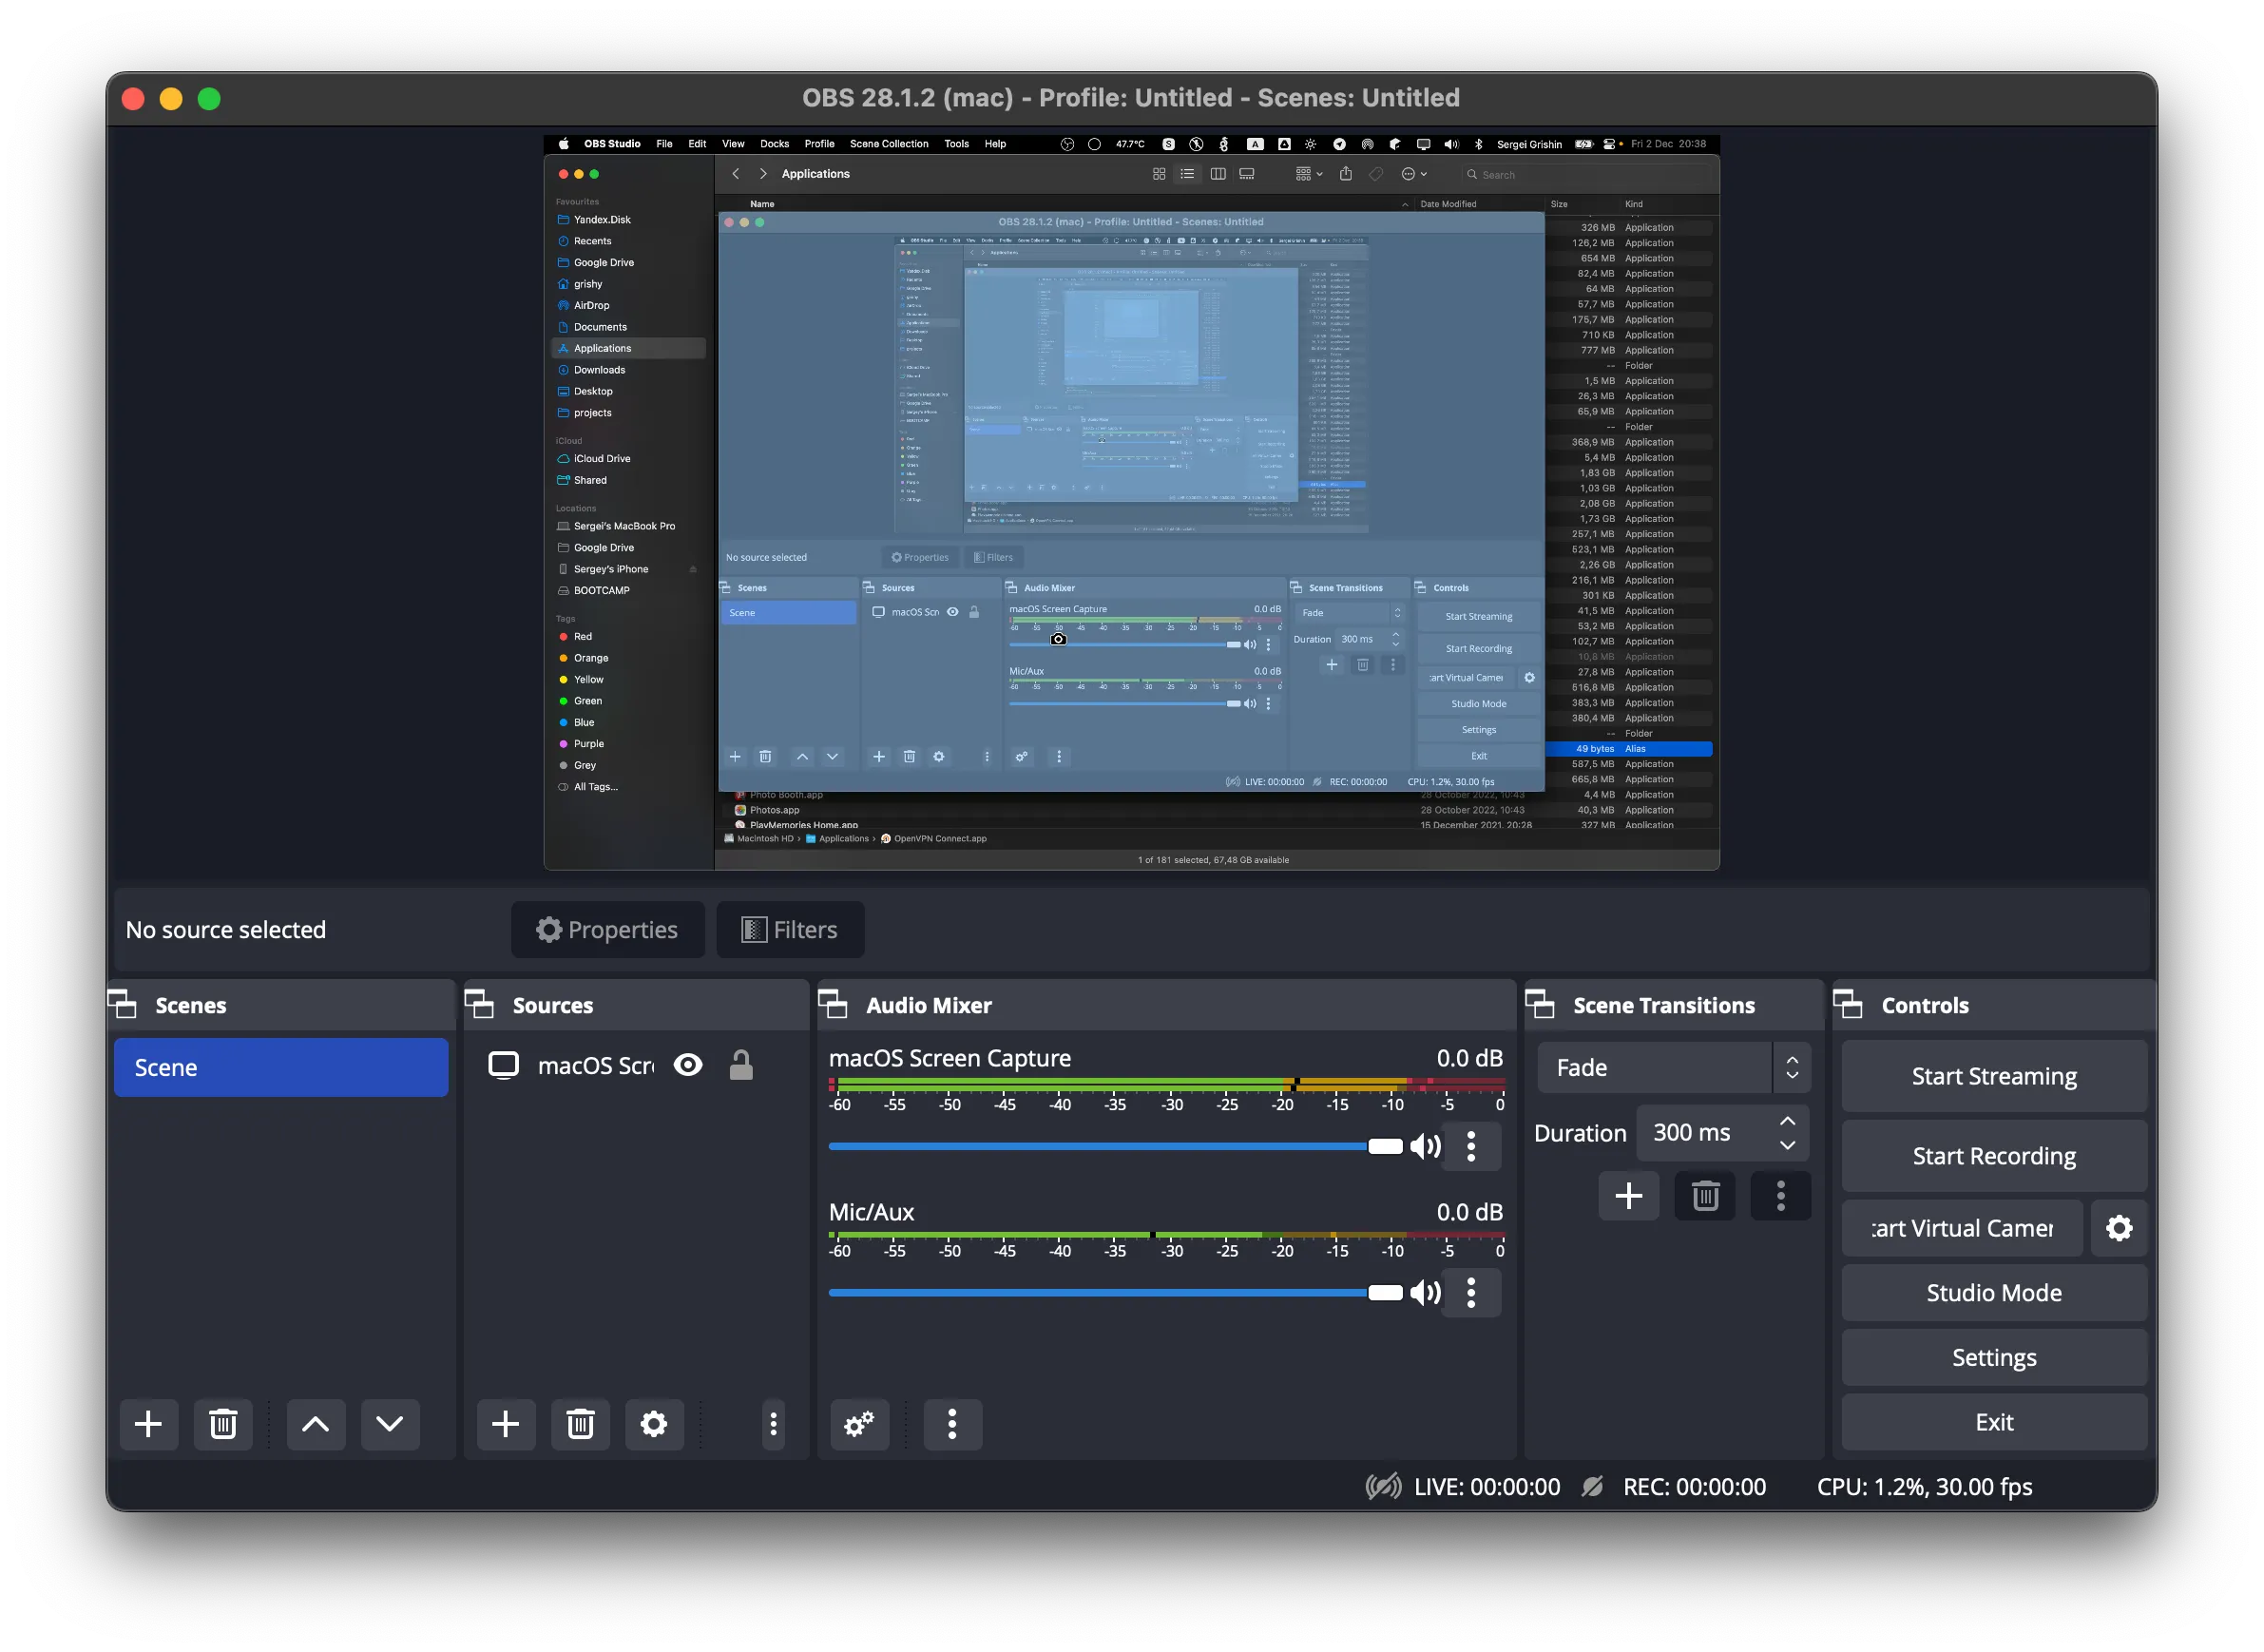Viewport: 2264px width, 1652px height.
Task: Toggle lock on macOS Screen Capture source
Action: (x=741, y=1065)
